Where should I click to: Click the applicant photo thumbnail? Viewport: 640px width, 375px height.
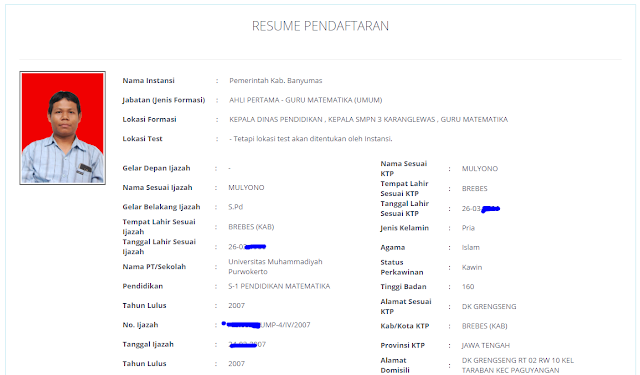point(62,128)
